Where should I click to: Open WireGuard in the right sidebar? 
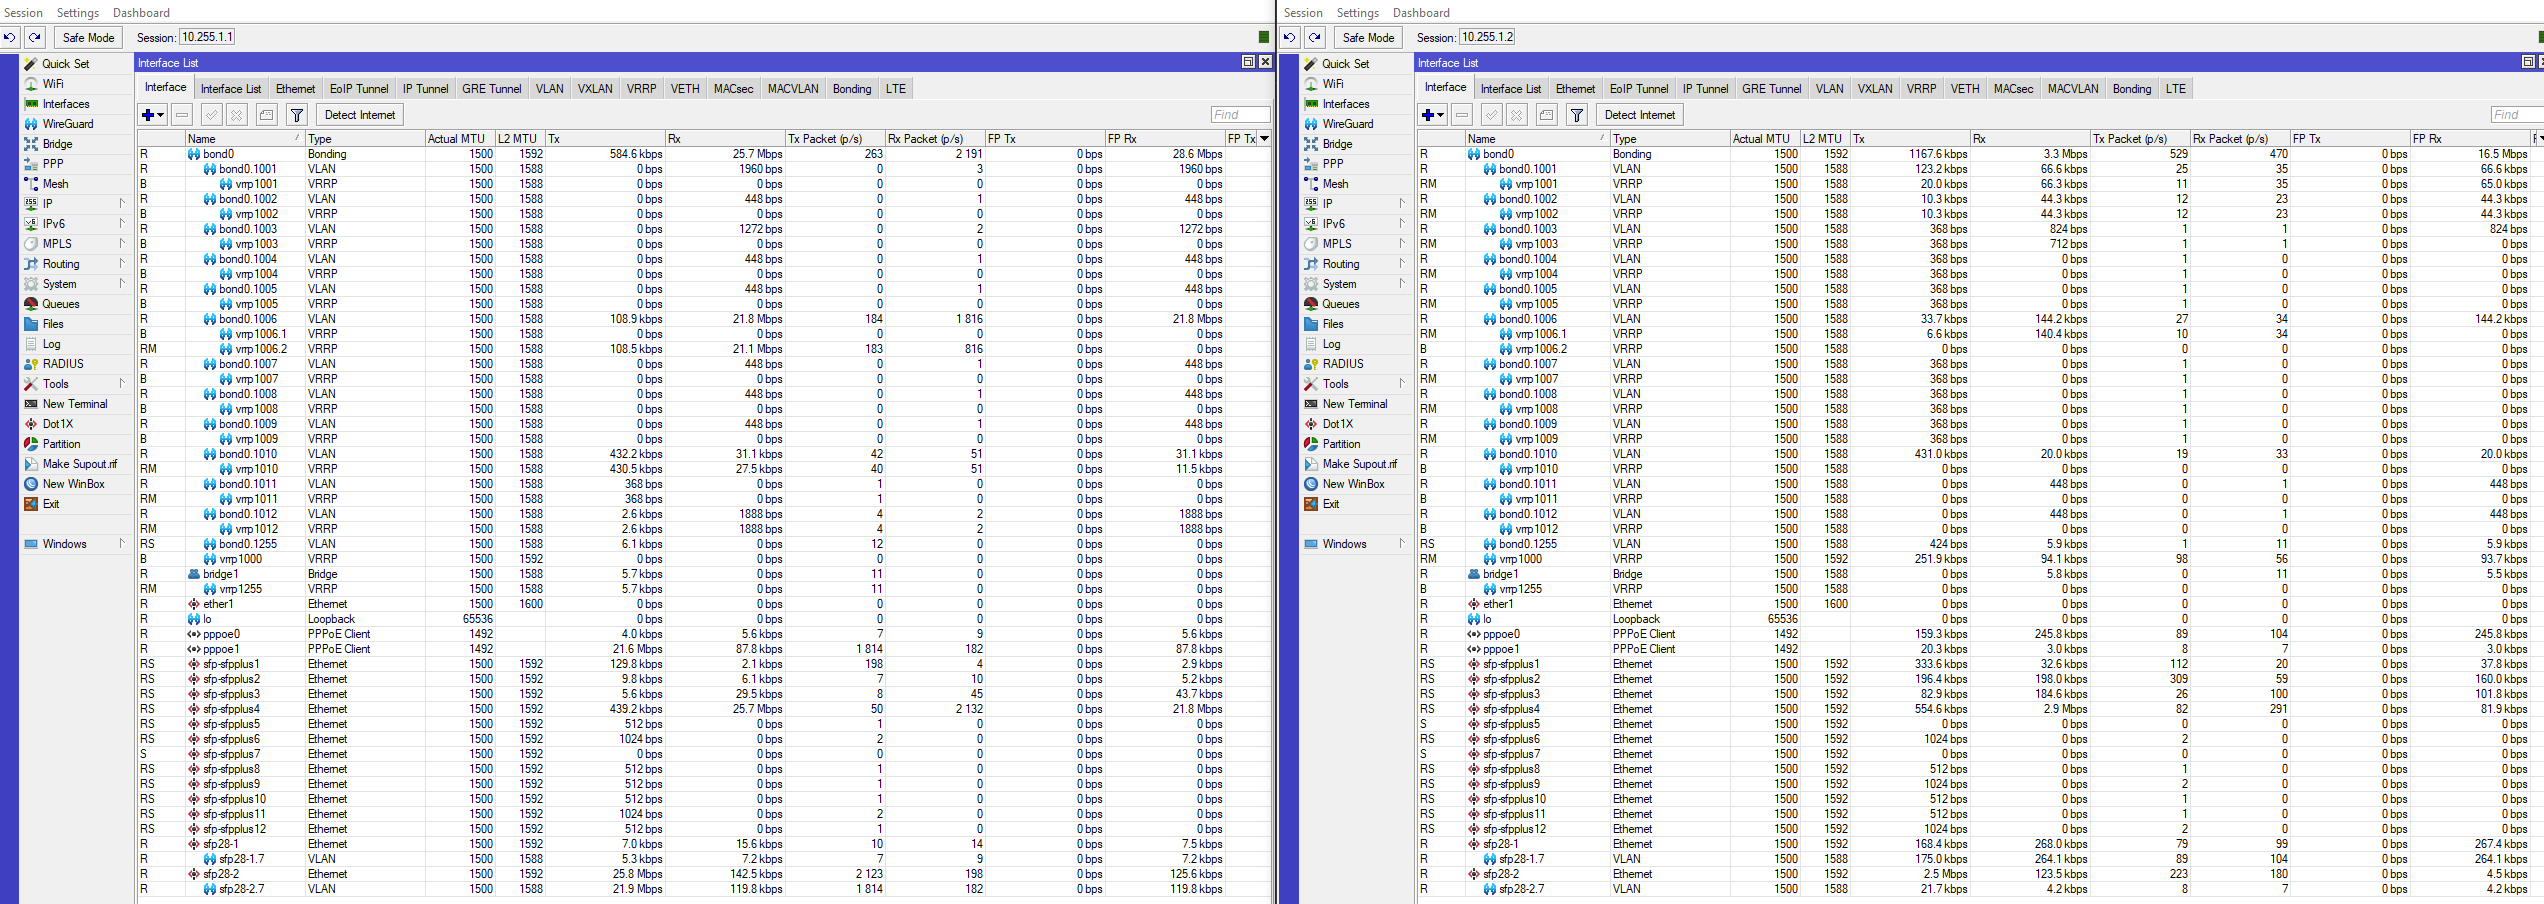[x=1346, y=123]
